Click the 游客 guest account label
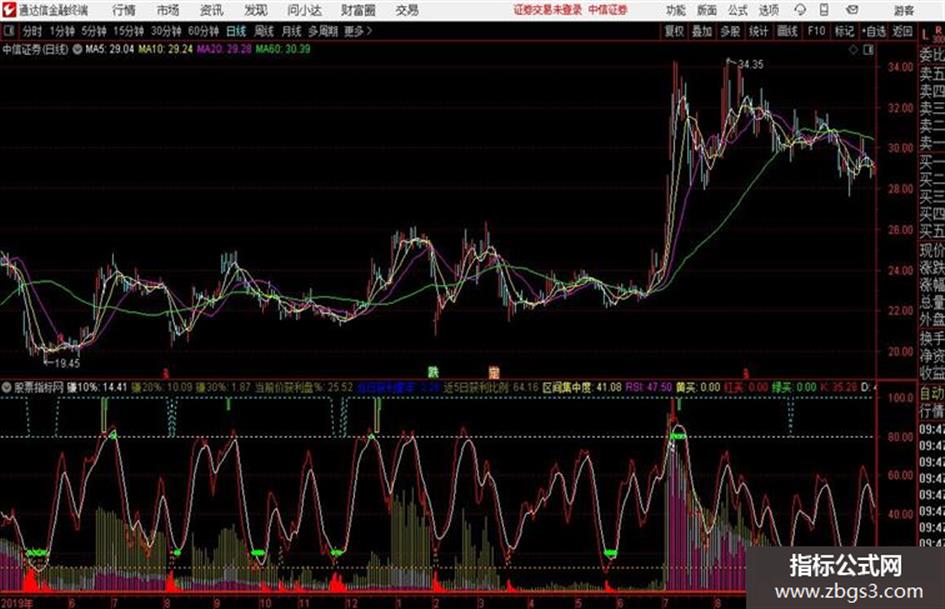The height and width of the screenshot is (609, 945). click(x=903, y=10)
